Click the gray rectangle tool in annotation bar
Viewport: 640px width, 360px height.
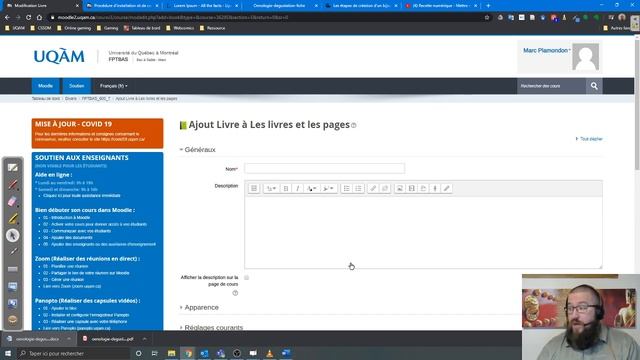[13, 269]
